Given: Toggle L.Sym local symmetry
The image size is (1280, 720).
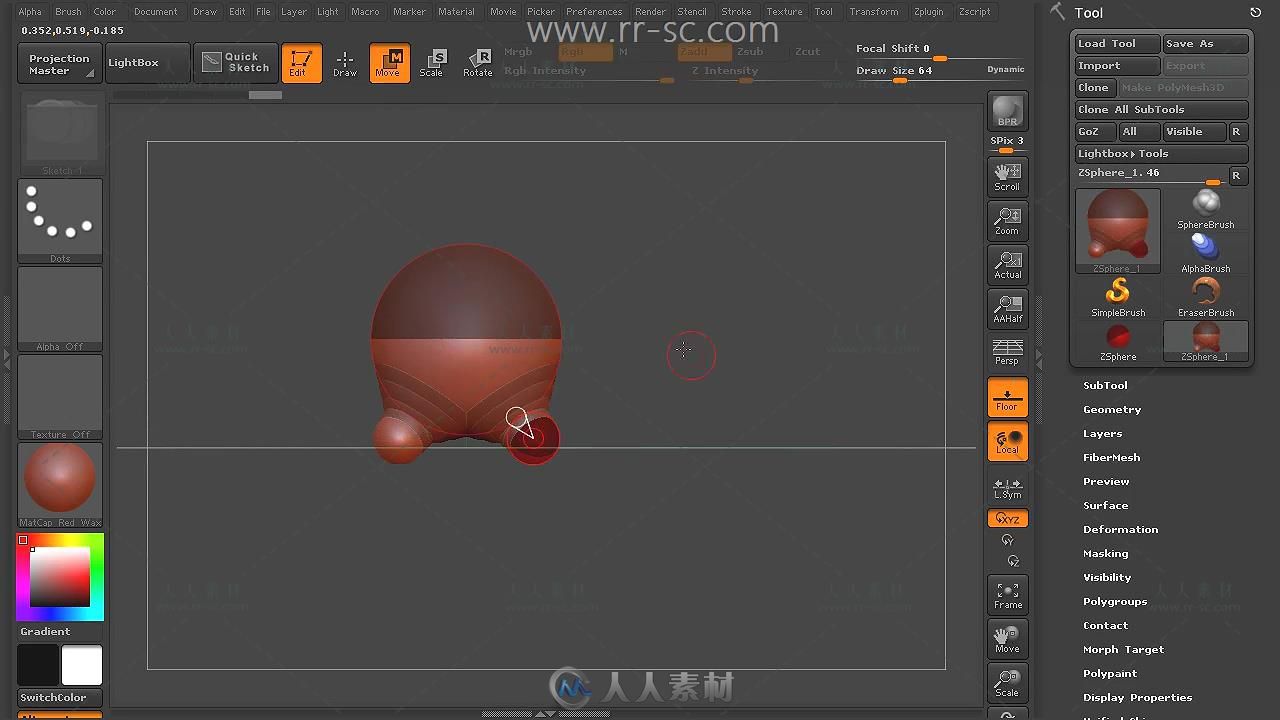Looking at the screenshot, I should pos(1007,487).
